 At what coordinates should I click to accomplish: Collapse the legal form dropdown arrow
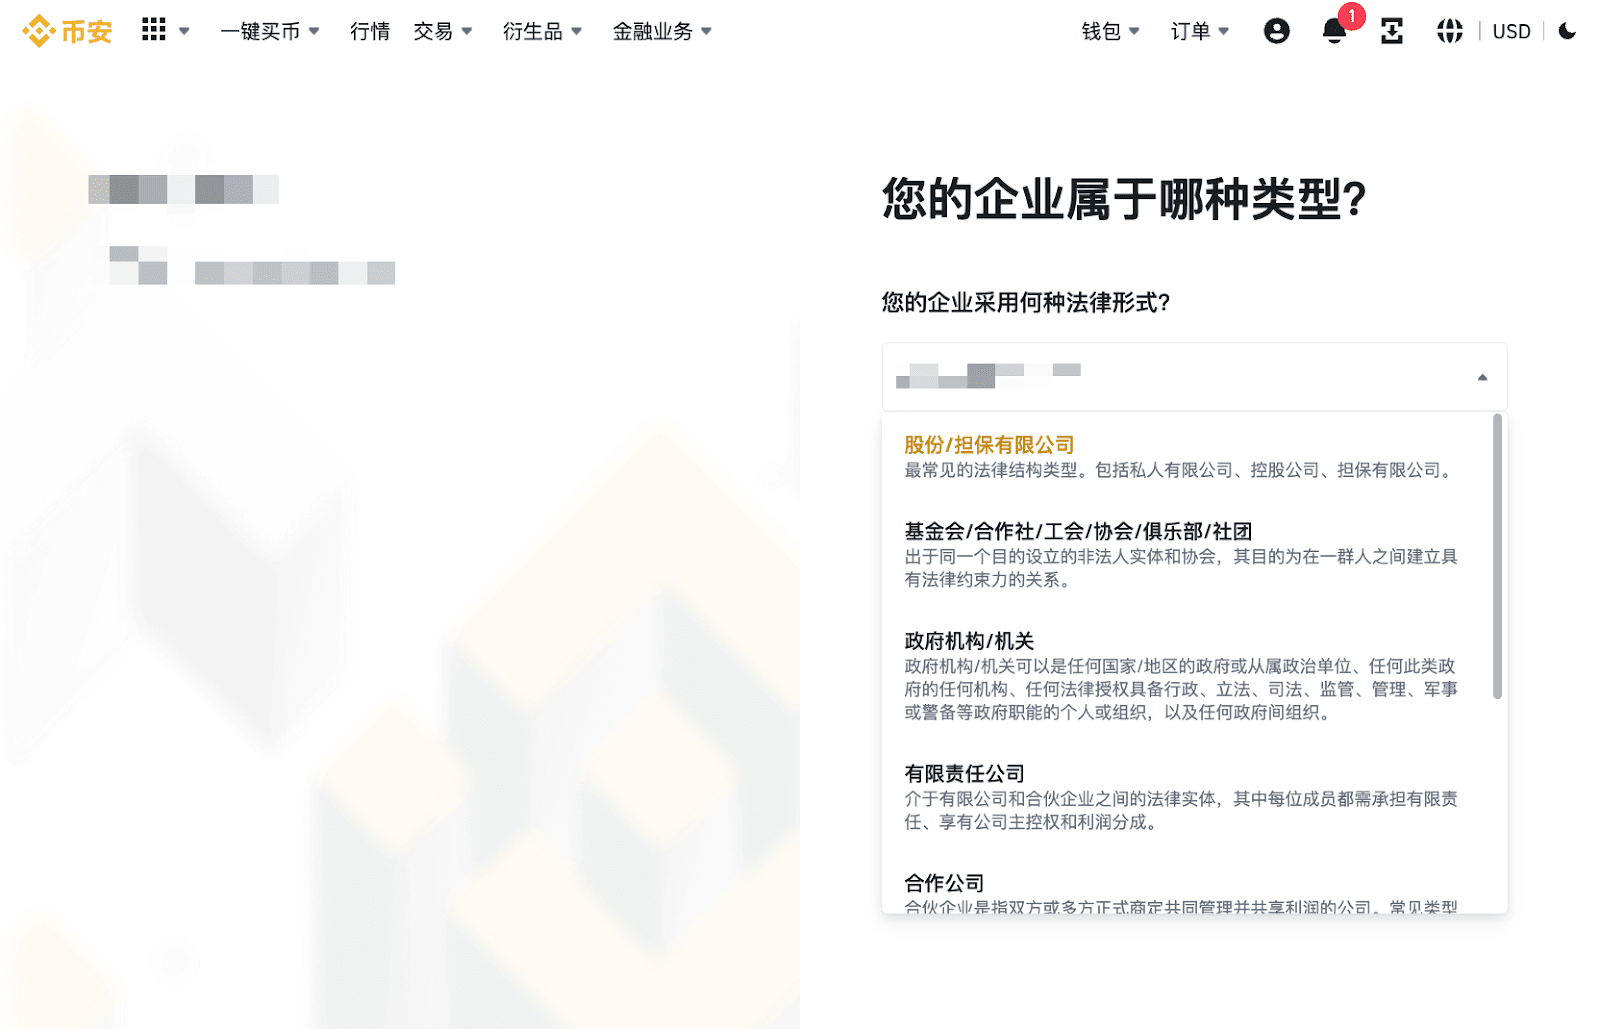pos(1482,377)
